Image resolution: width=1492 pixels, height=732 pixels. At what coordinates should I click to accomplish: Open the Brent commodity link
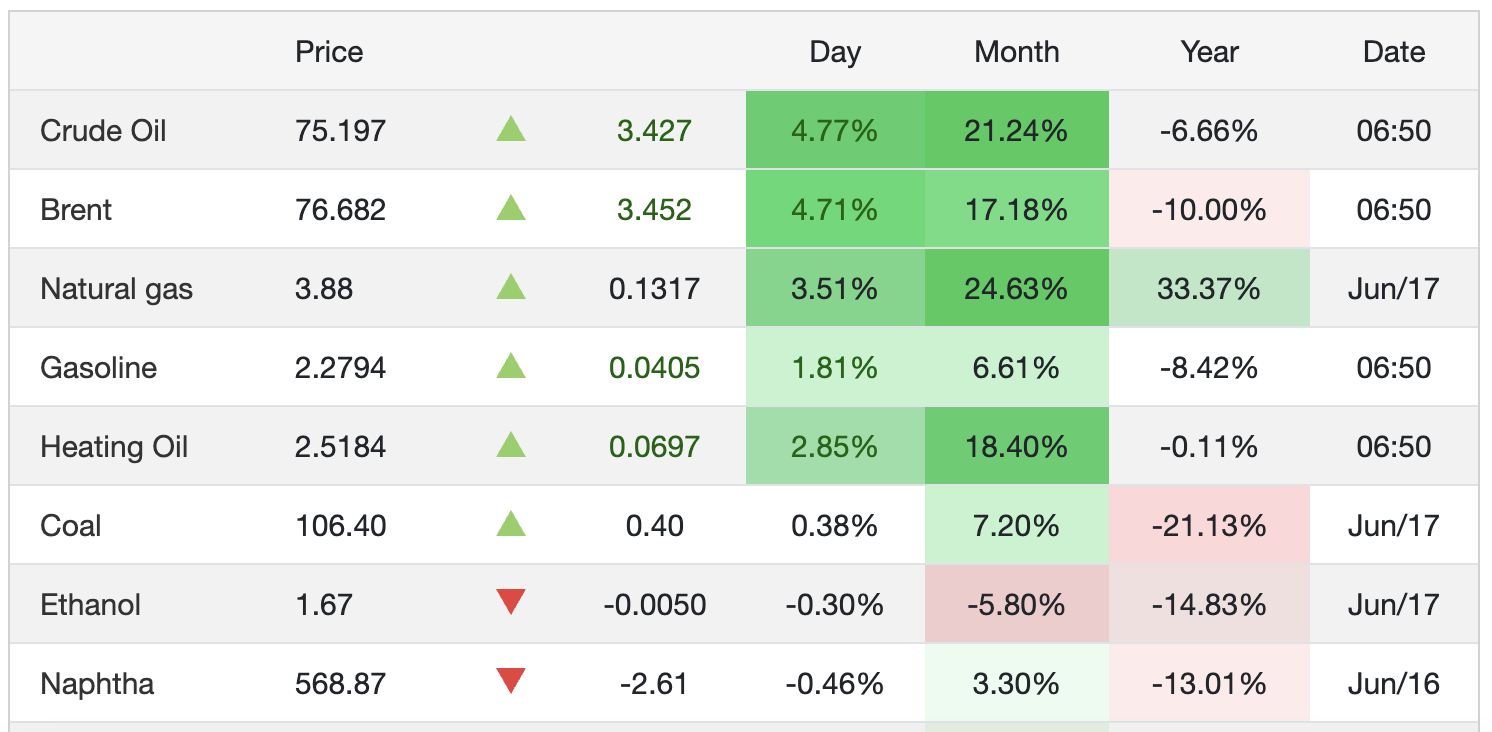(76, 210)
